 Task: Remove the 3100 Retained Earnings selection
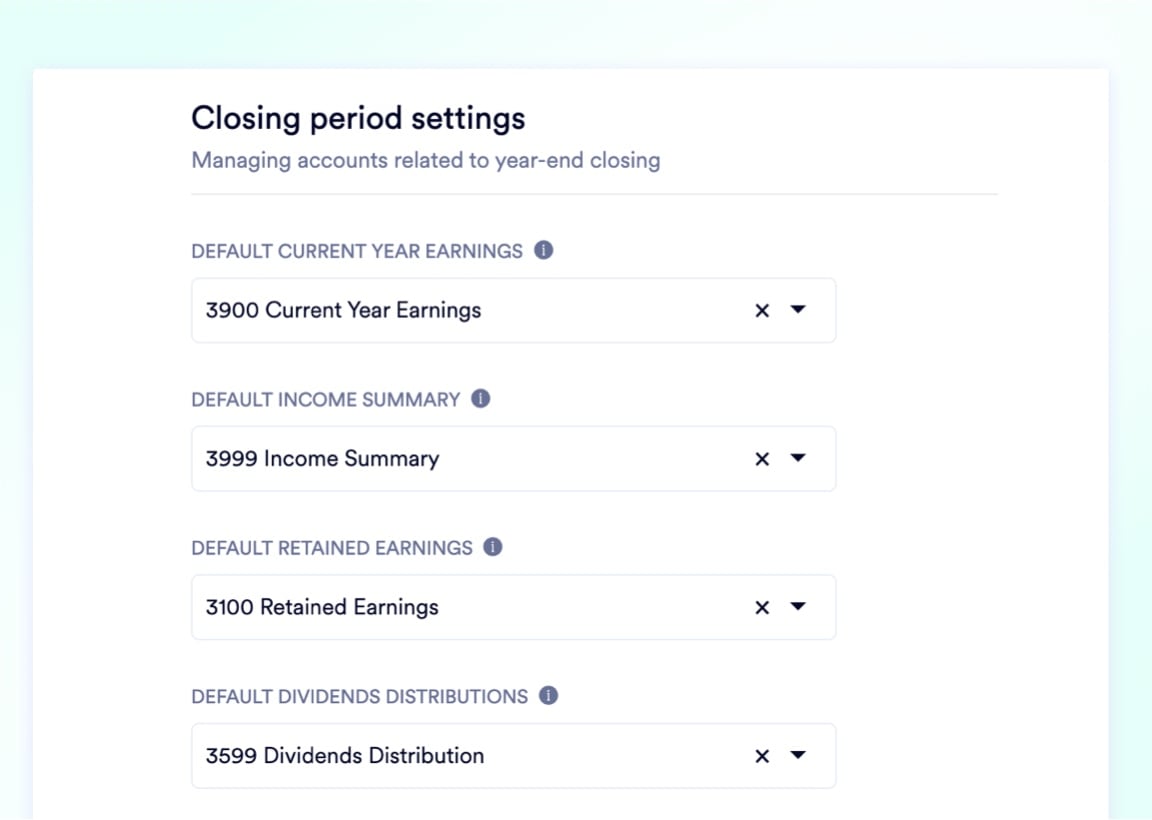click(x=762, y=608)
